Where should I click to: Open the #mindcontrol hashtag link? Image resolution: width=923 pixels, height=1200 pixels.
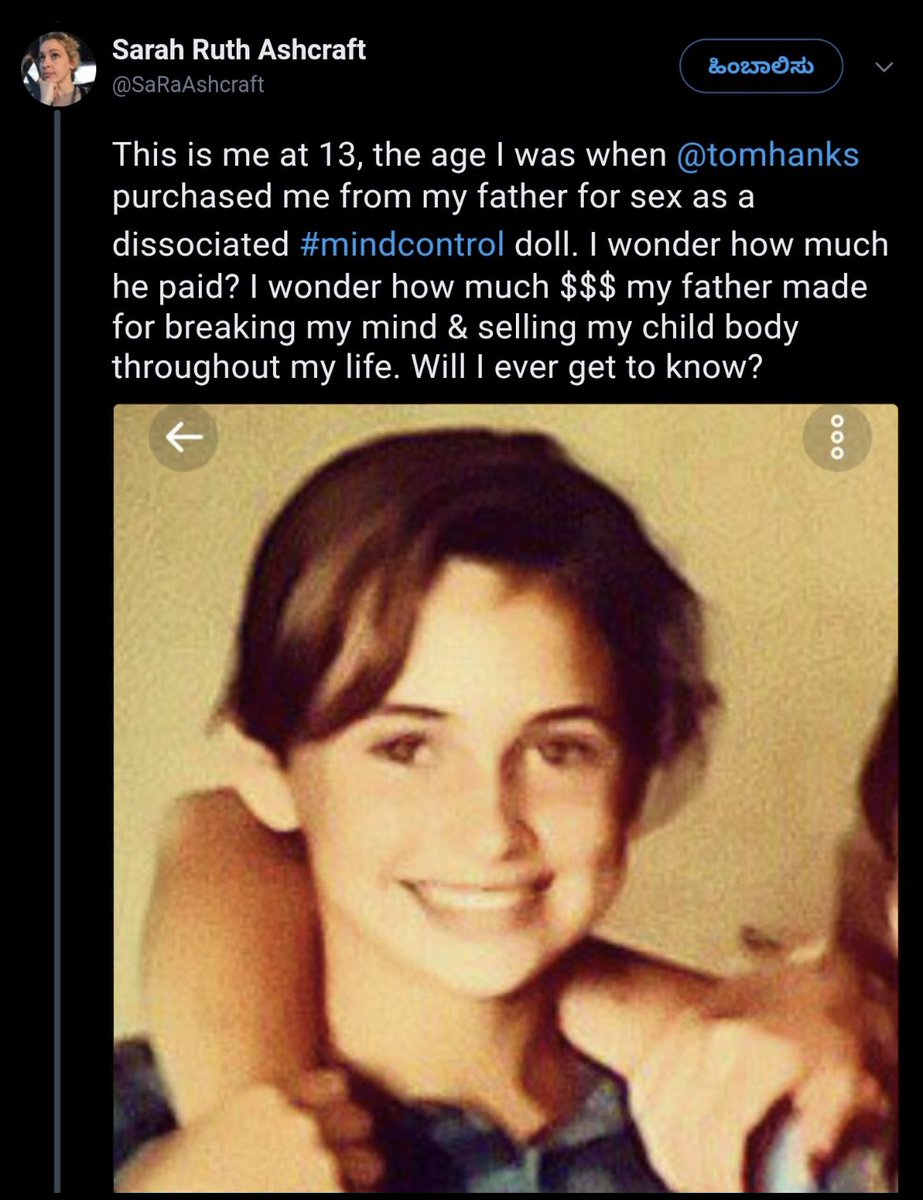click(x=402, y=243)
